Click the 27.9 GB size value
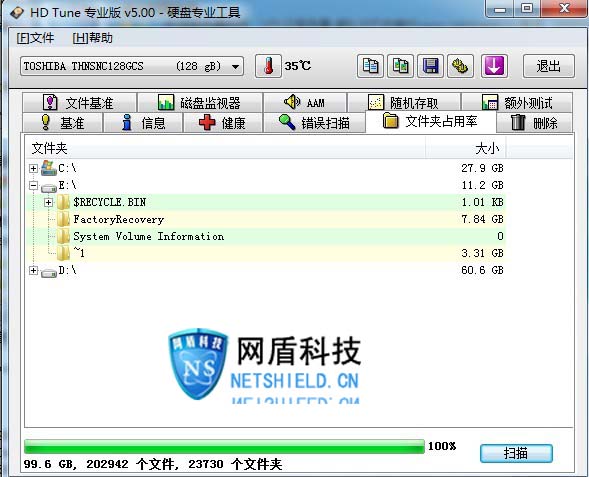 pyautogui.click(x=482, y=168)
